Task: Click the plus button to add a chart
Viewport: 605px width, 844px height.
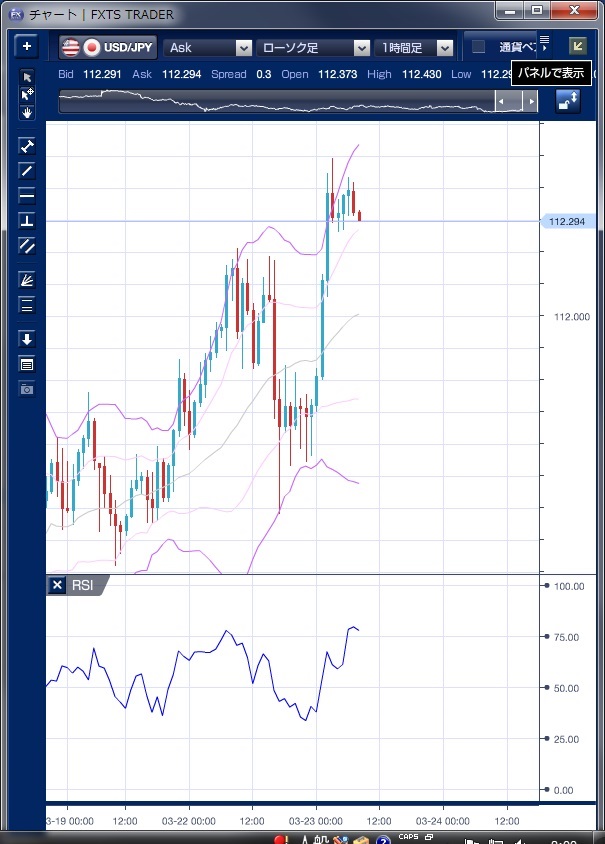Action: pos(27,47)
